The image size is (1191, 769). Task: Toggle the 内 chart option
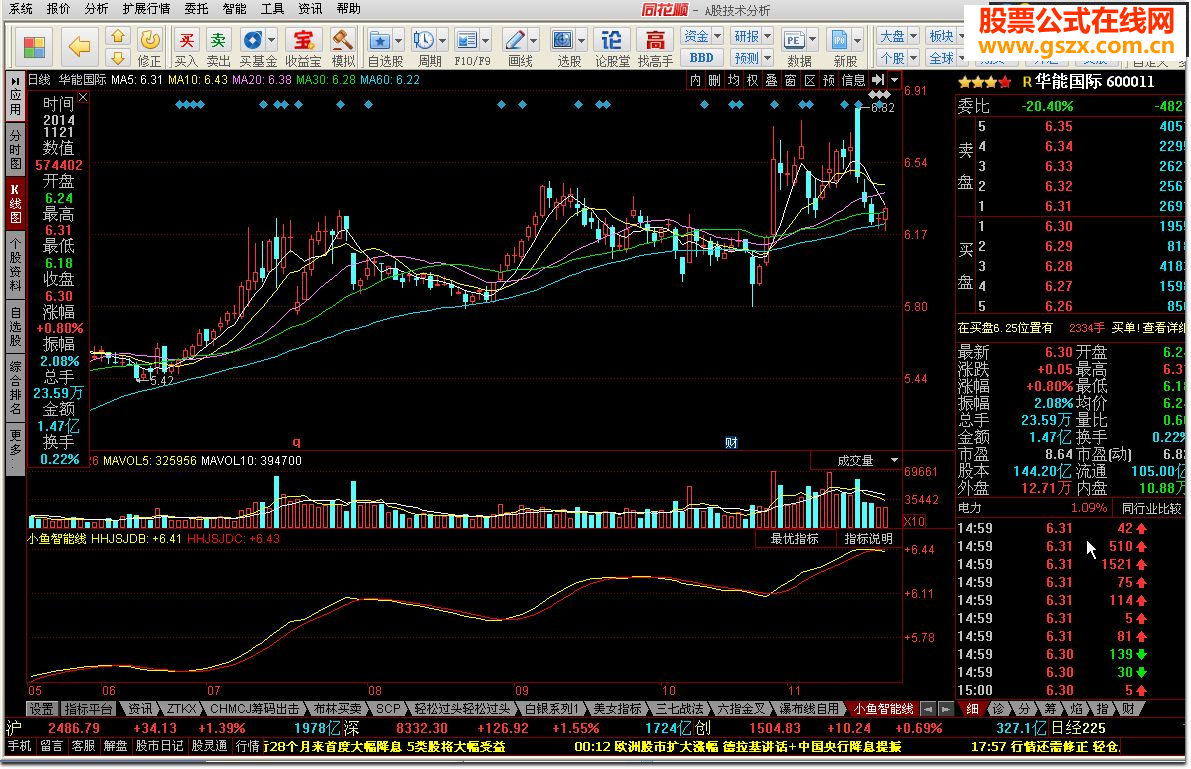pos(695,80)
